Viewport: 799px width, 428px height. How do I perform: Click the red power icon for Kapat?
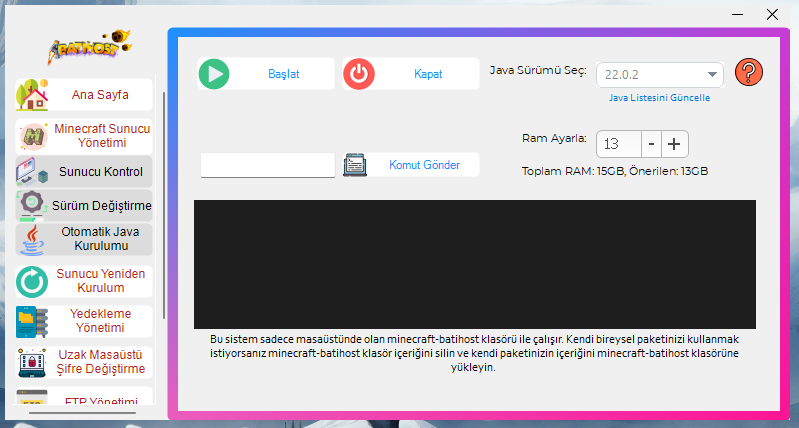(x=359, y=74)
